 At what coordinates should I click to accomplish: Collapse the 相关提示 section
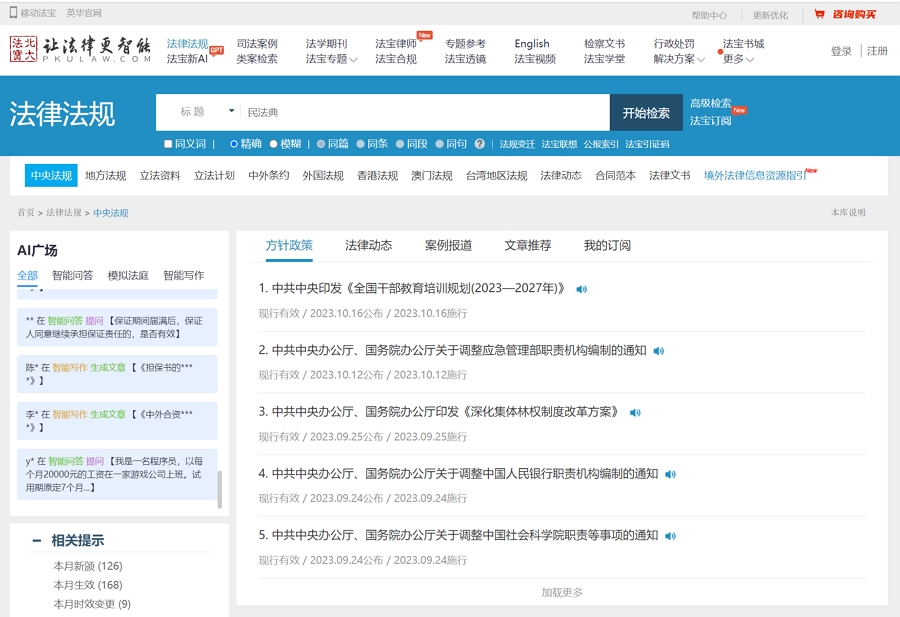click(36, 541)
